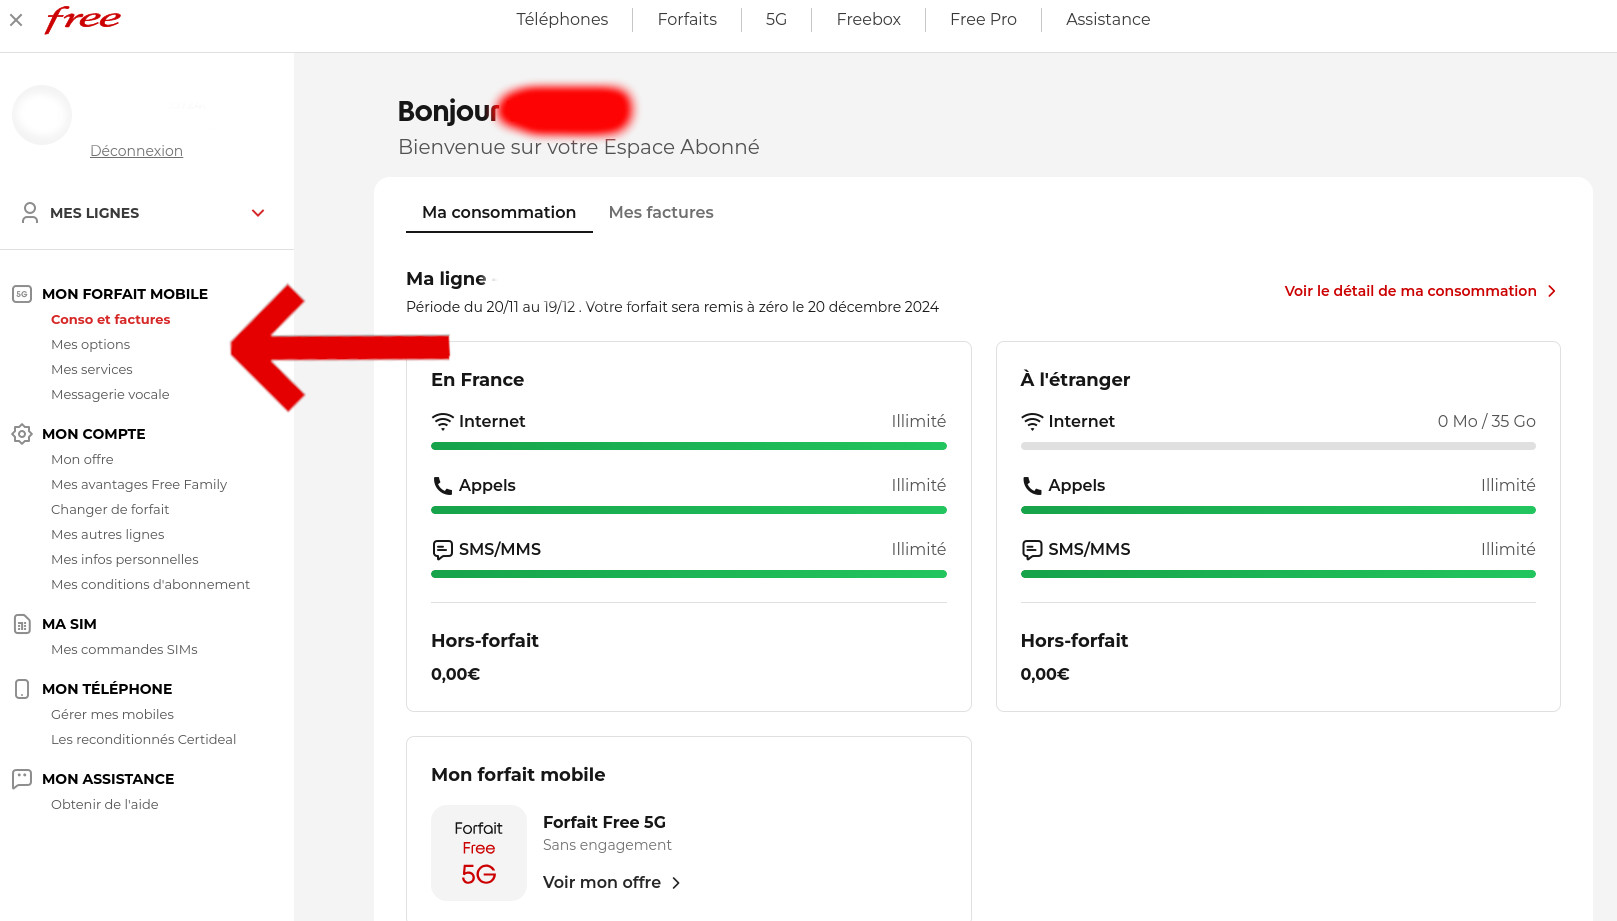Screen dimensions: 1617x921
Task: Open the Freebox menu in top navigation
Action: (x=868, y=19)
